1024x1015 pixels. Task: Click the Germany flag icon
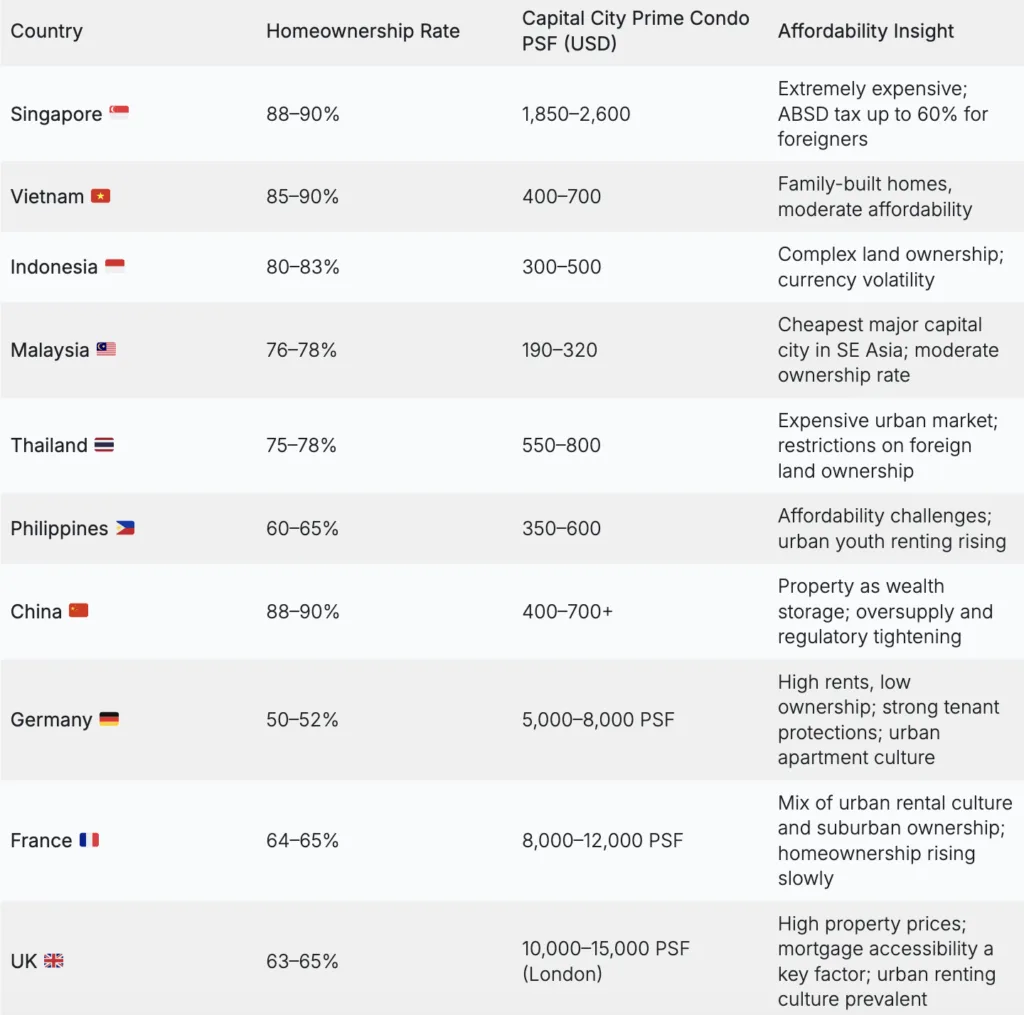click(x=109, y=719)
